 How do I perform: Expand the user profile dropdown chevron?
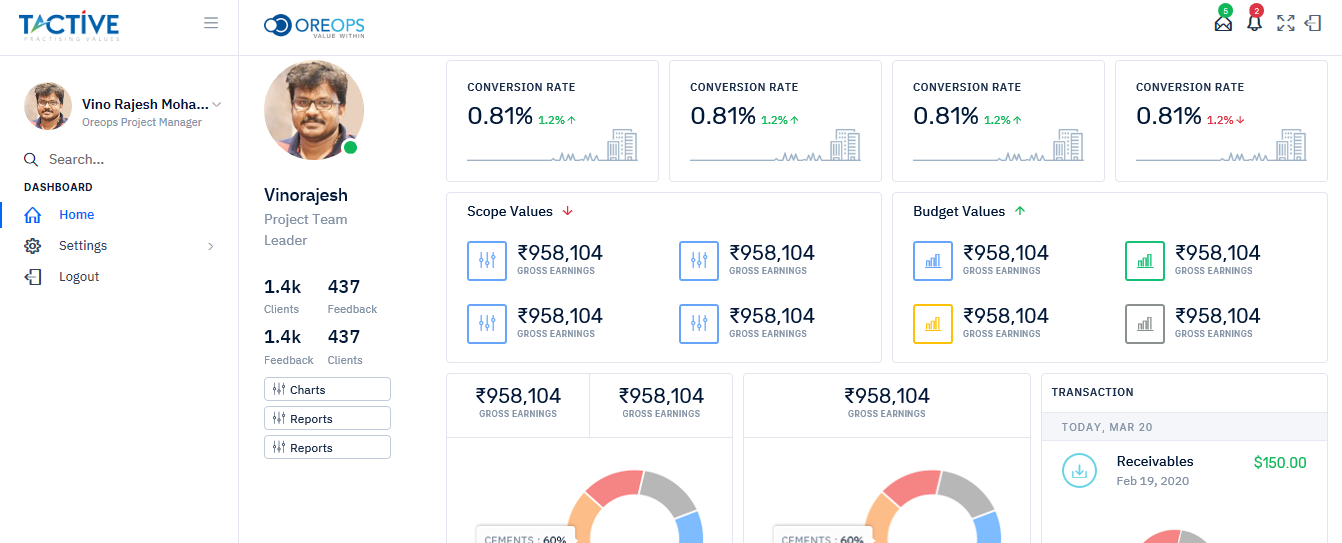[217, 105]
